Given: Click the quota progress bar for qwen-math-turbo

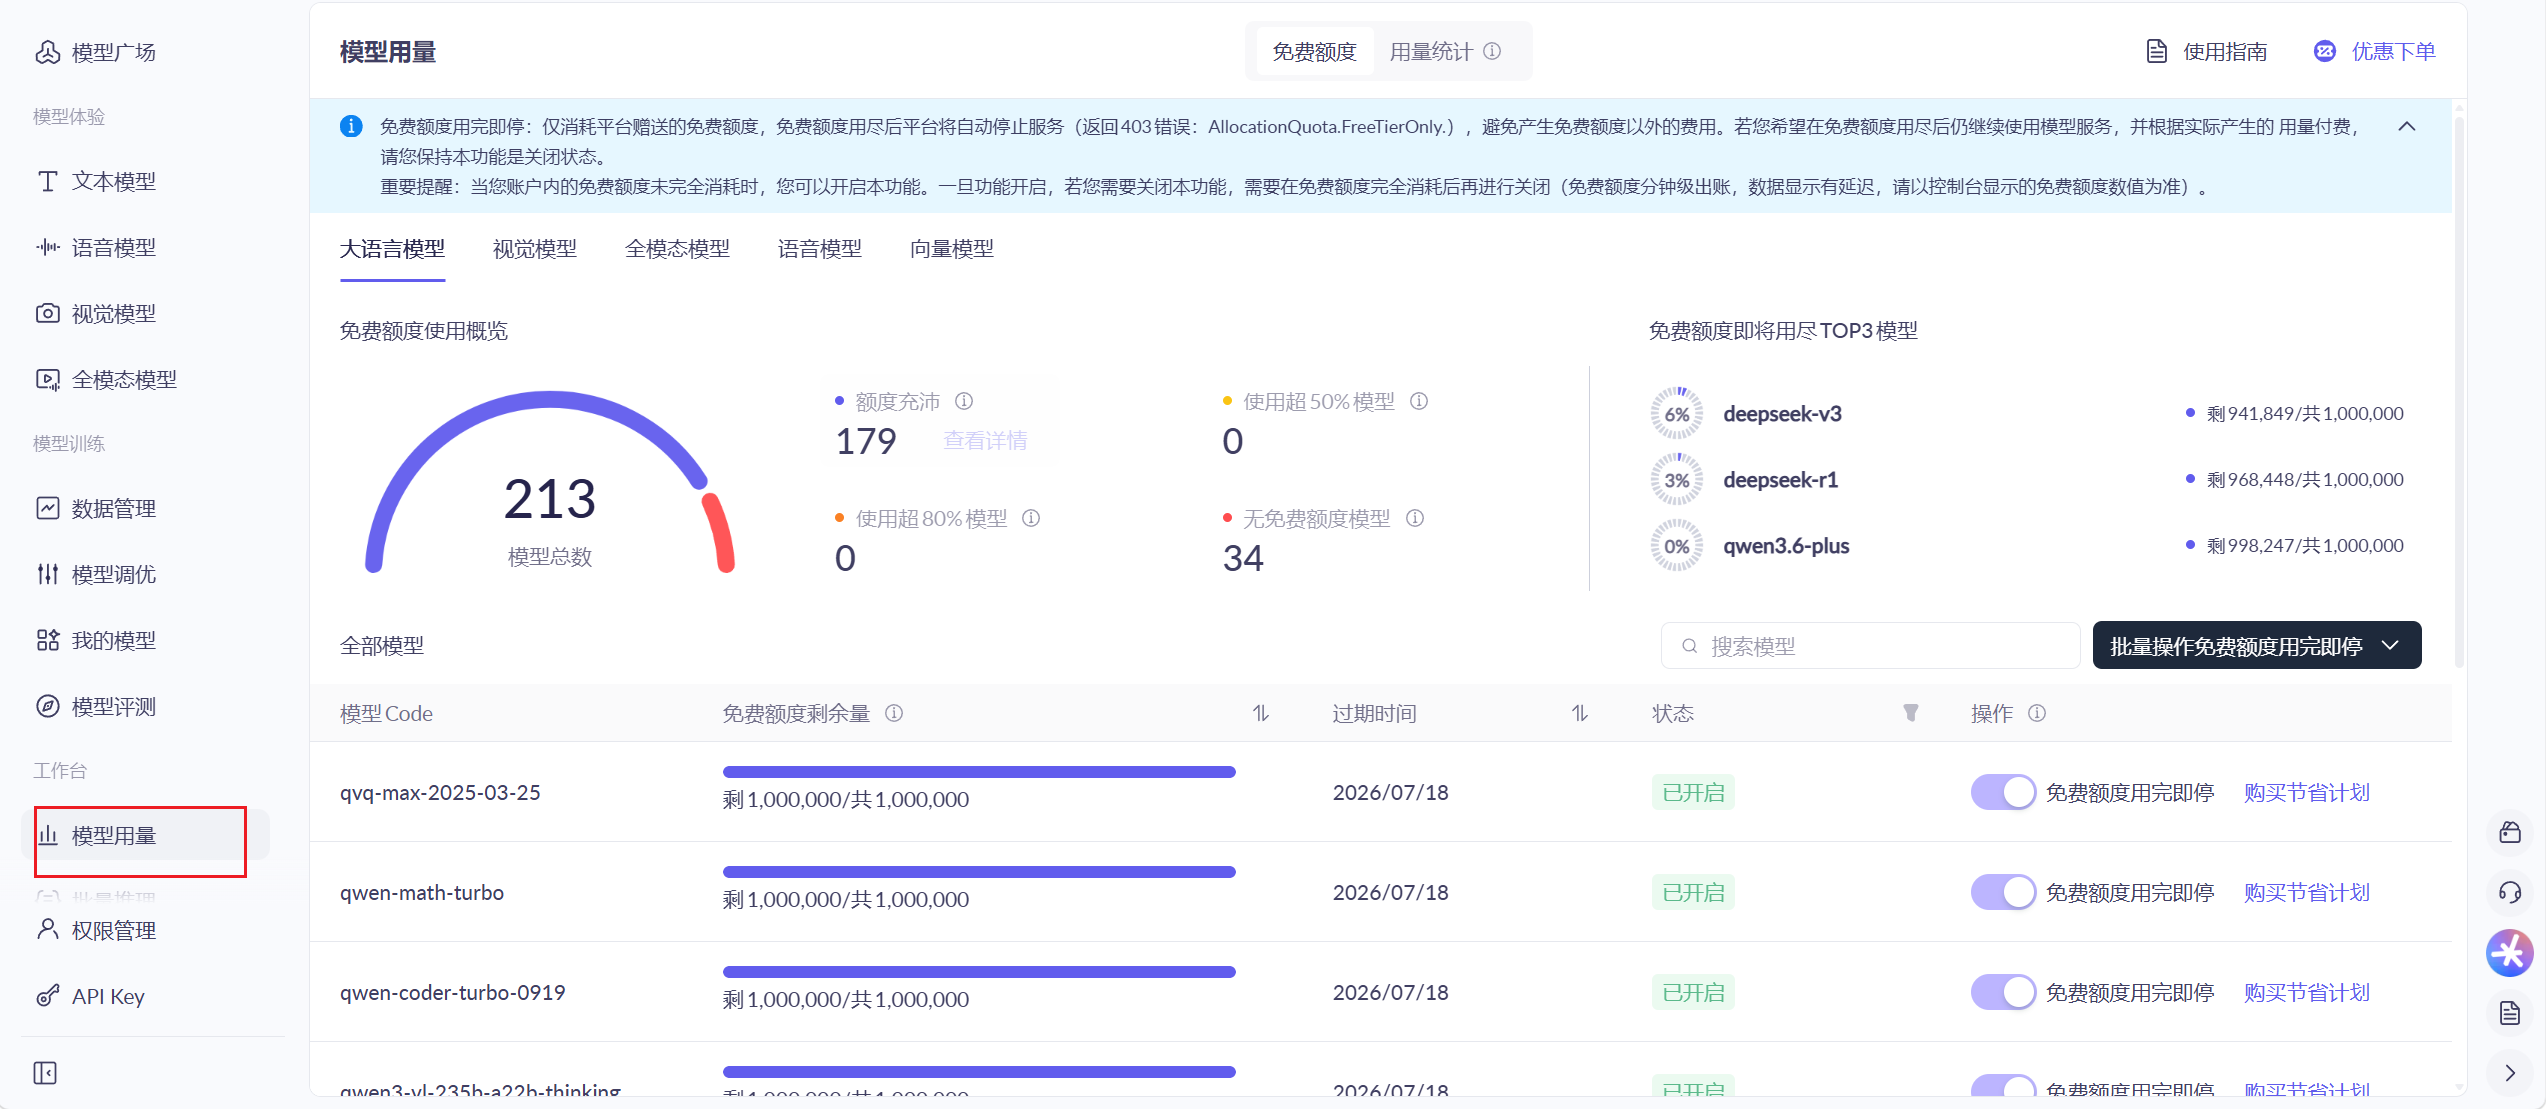Looking at the screenshot, I should click(x=979, y=872).
